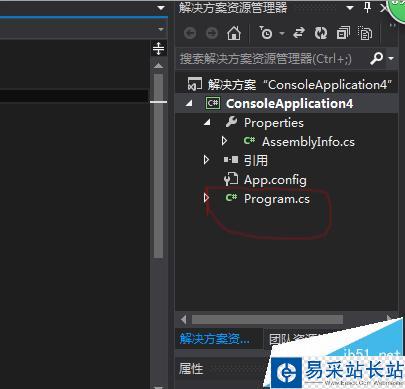
Task: Click the Back navigation arrow in Solution Explorer
Action: pos(190,33)
